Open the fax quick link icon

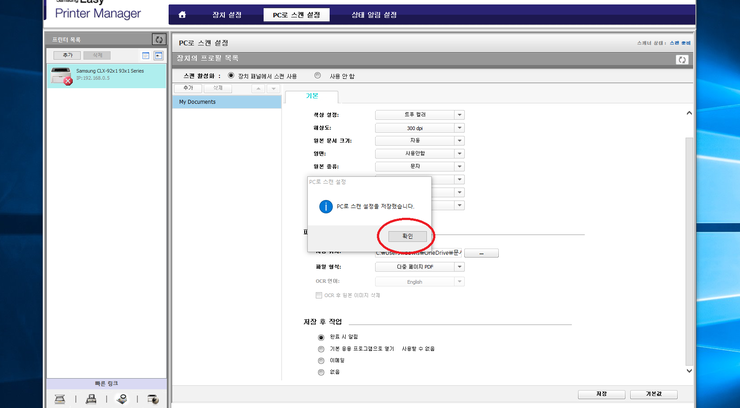click(x=91, y=399)
